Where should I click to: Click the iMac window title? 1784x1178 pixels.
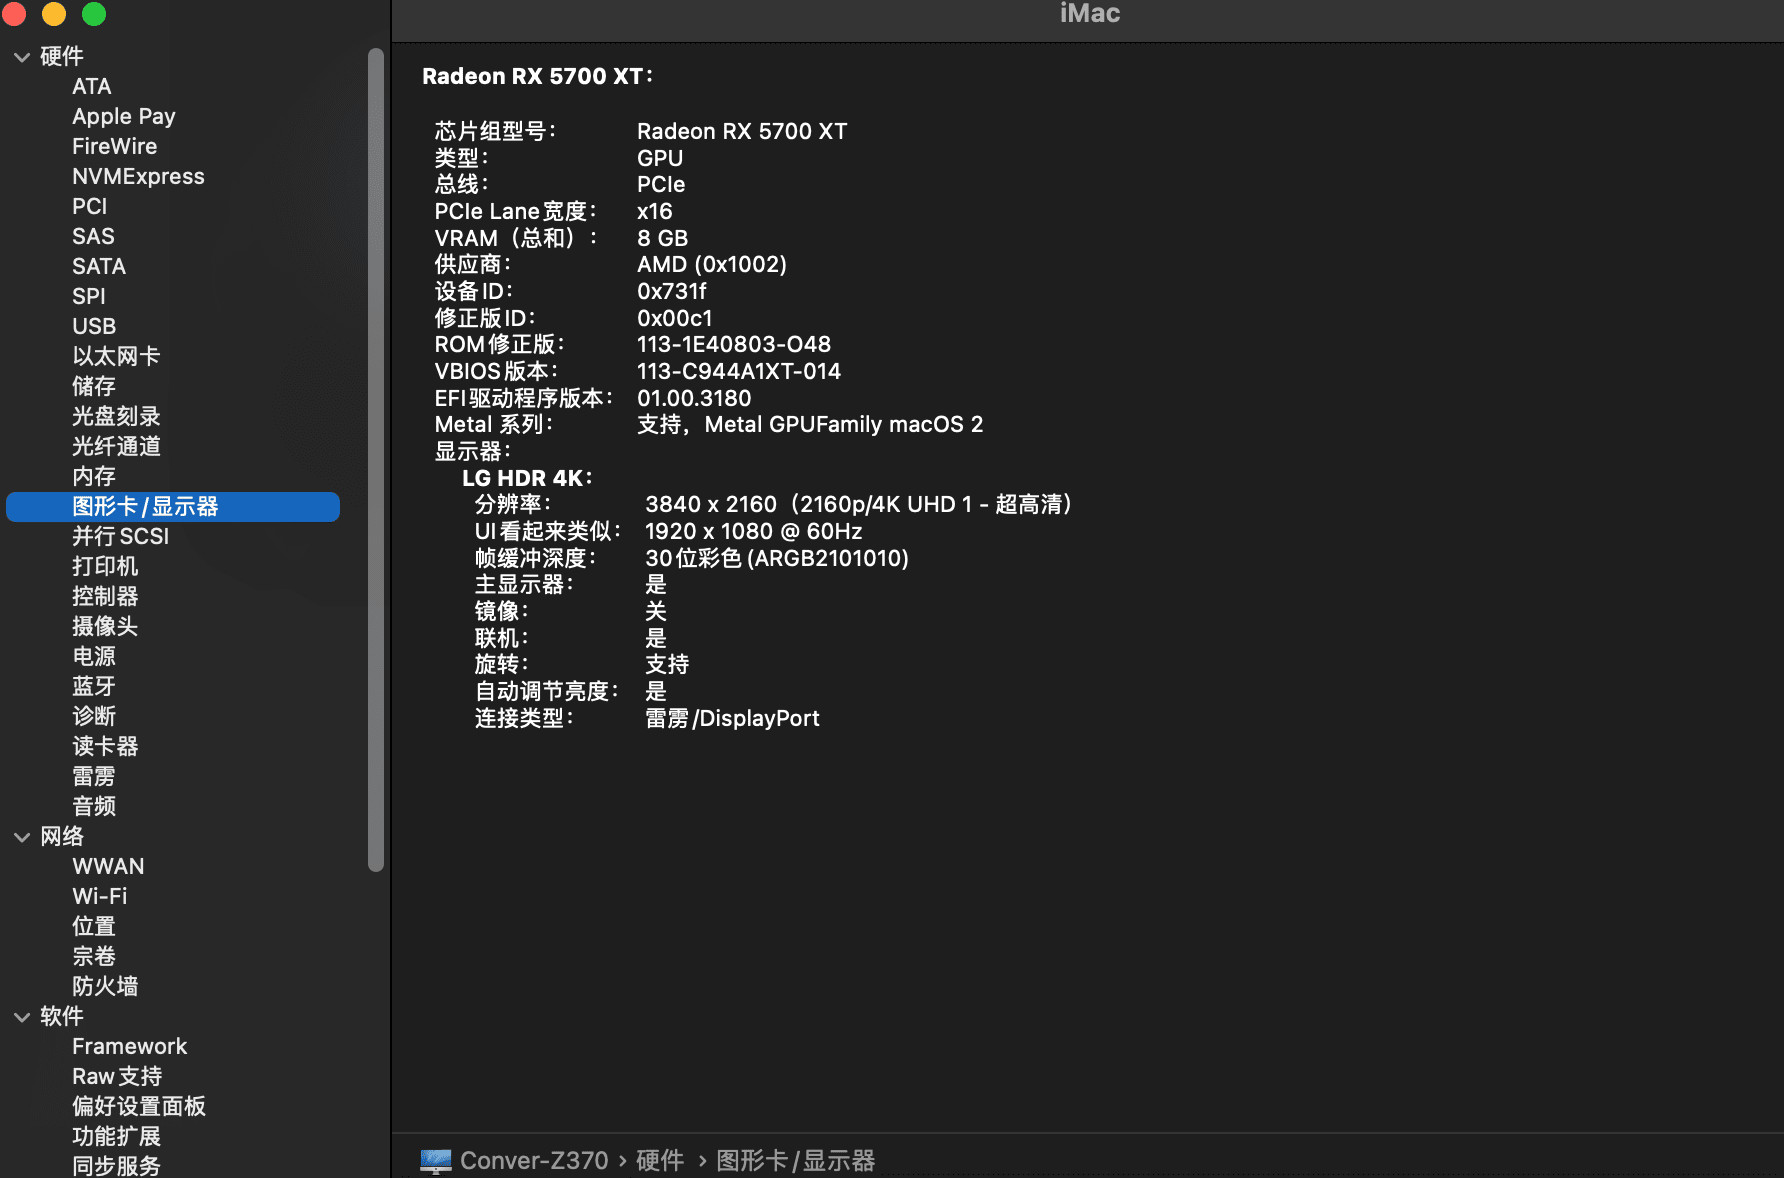[x=1090, y=13]
